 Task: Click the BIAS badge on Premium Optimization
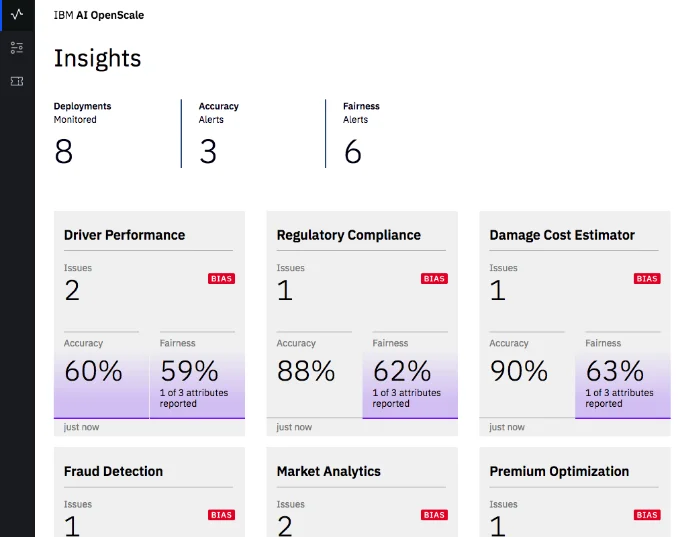(647, 515)
